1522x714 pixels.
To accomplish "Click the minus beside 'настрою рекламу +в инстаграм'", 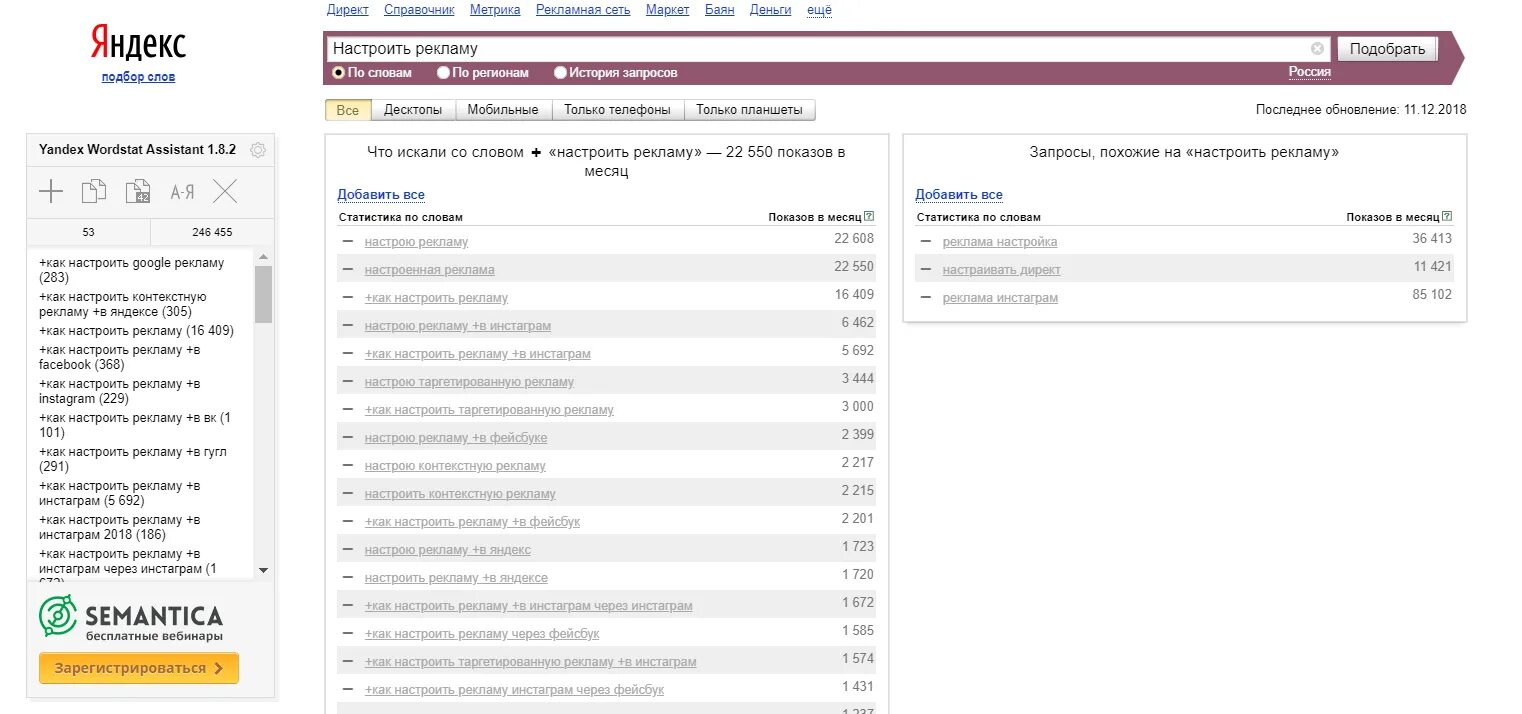I will (x=348, y=325).
